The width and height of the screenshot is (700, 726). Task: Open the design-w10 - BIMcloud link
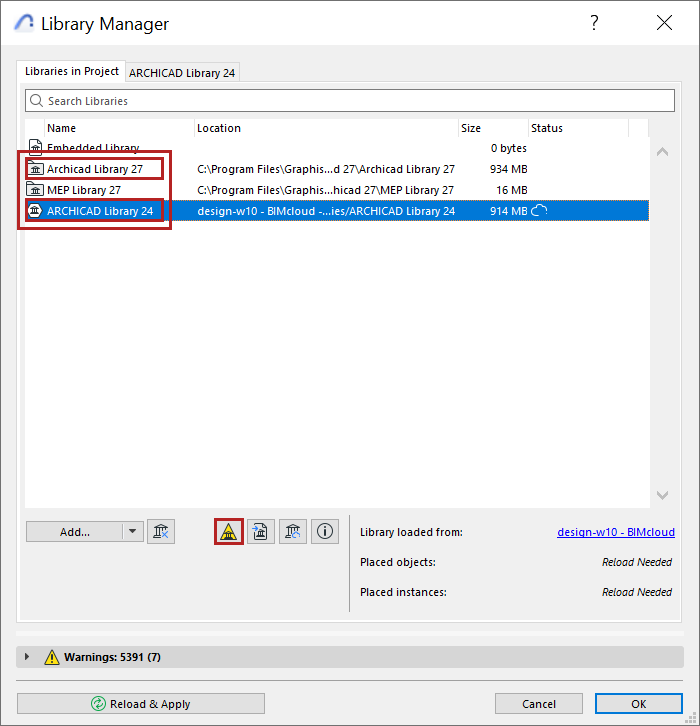[x=616, y=532]
